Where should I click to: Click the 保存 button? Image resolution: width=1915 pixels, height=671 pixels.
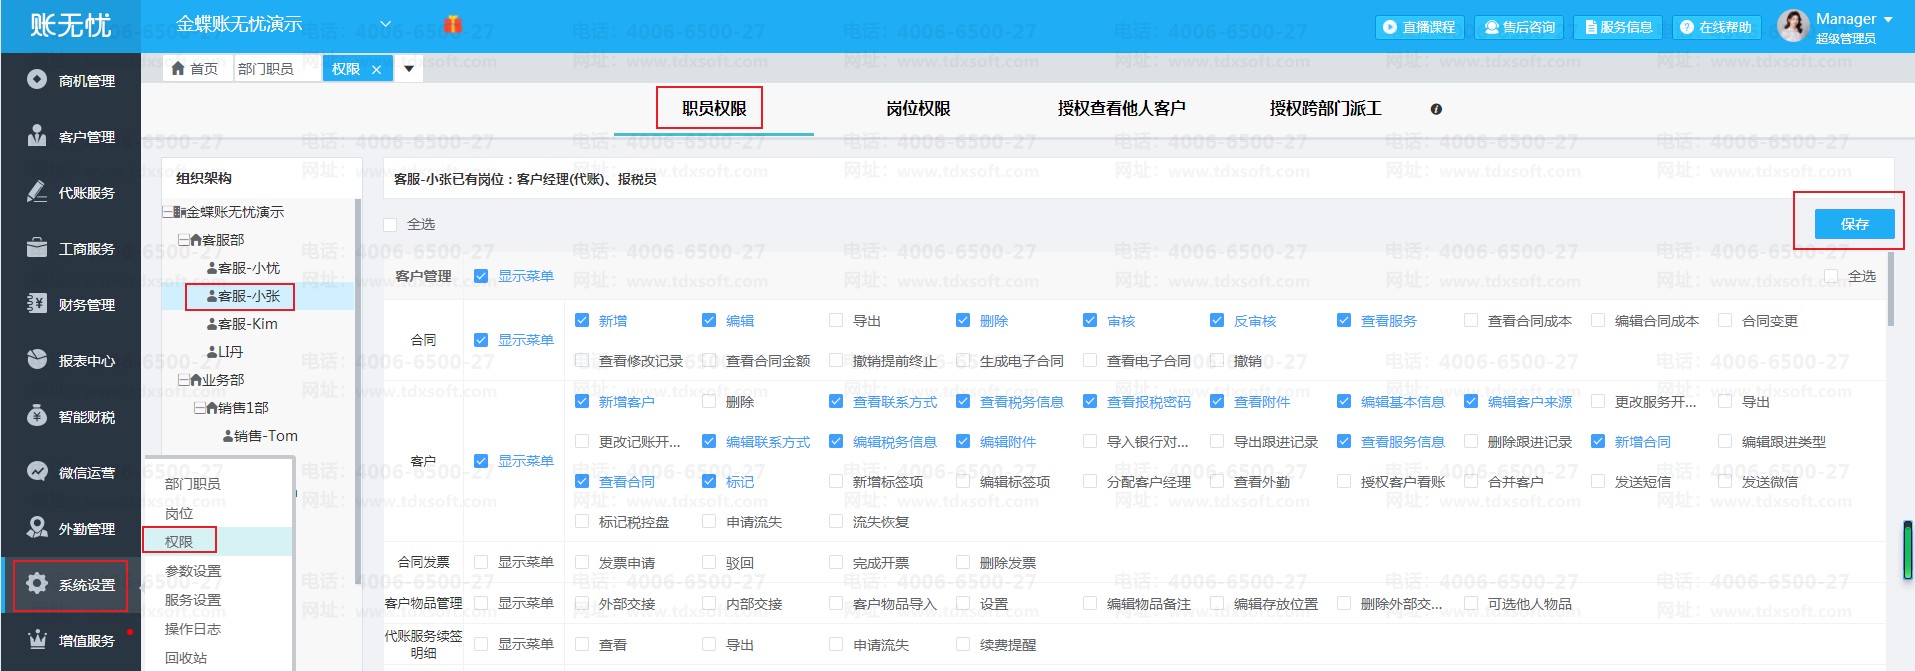tap(1853, 224)
